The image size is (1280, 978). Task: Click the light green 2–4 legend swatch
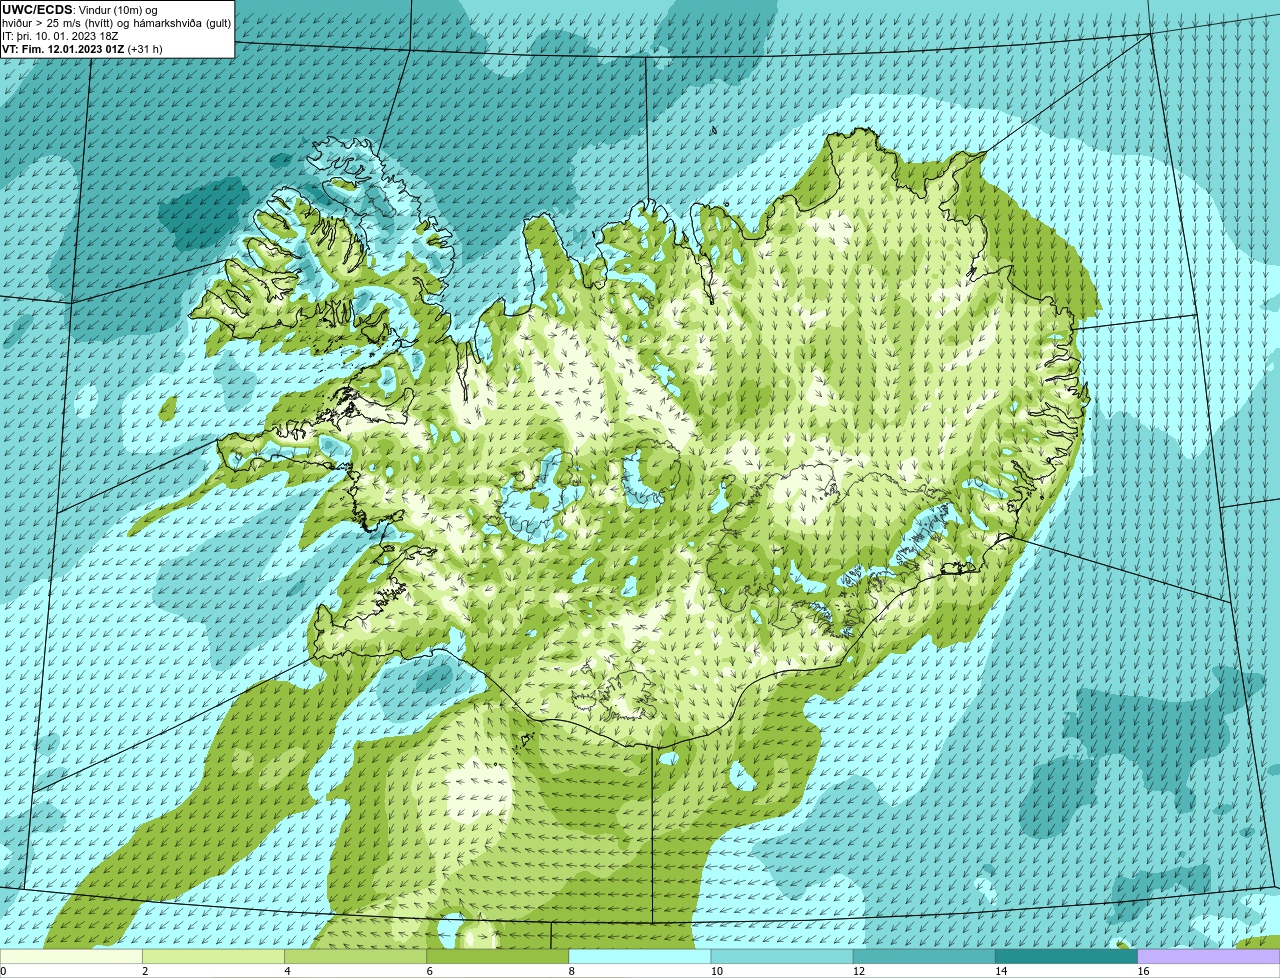click(x=213, y=957)
